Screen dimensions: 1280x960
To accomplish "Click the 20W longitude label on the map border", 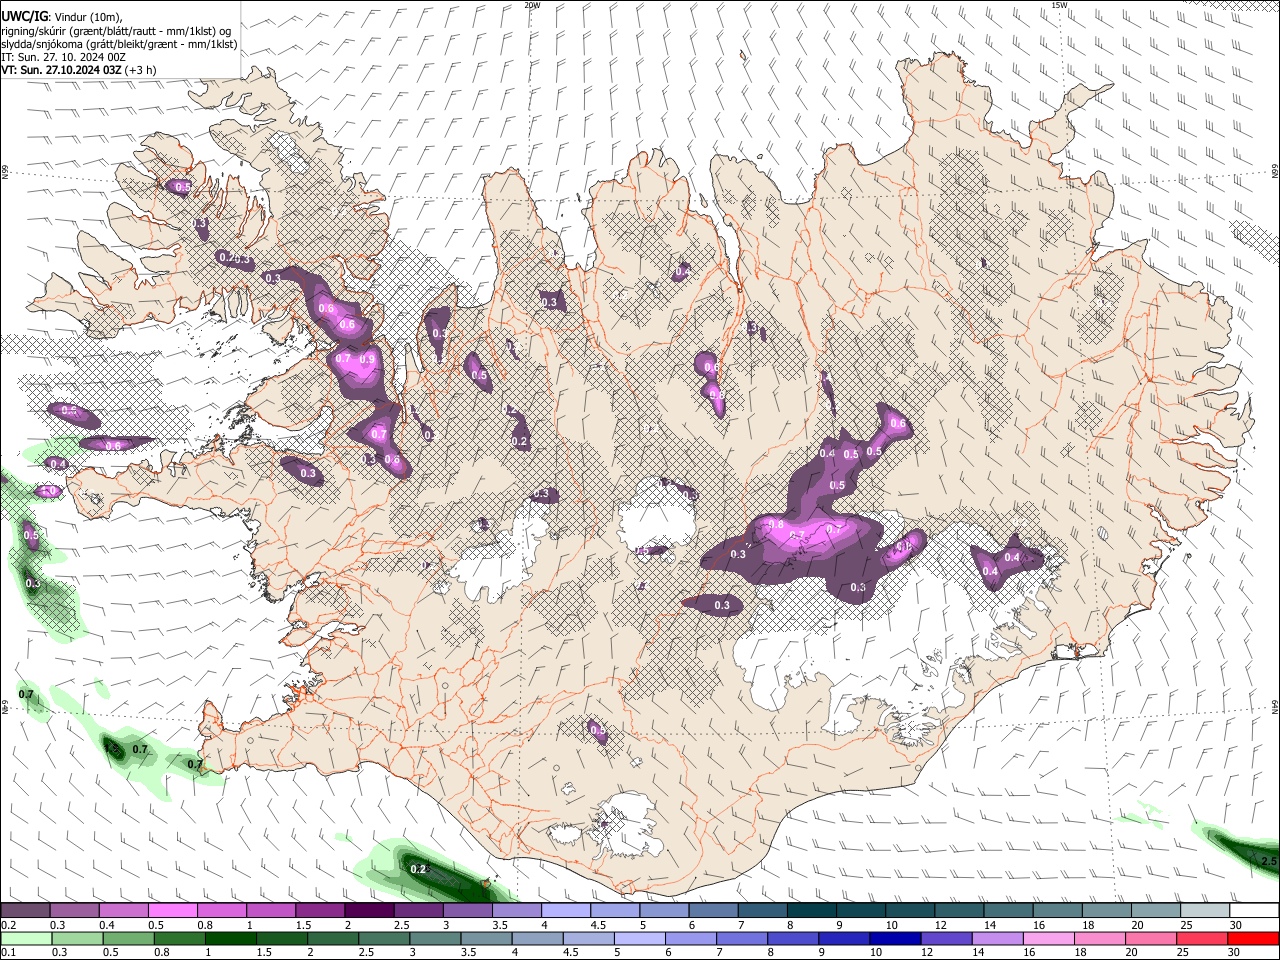I will 532,5.
